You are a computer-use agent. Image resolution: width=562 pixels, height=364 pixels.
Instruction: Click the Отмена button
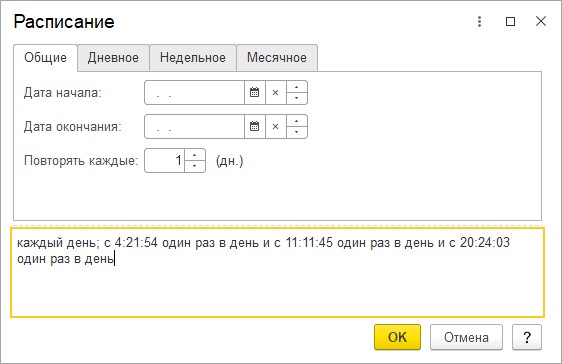[x=466, y=337]
